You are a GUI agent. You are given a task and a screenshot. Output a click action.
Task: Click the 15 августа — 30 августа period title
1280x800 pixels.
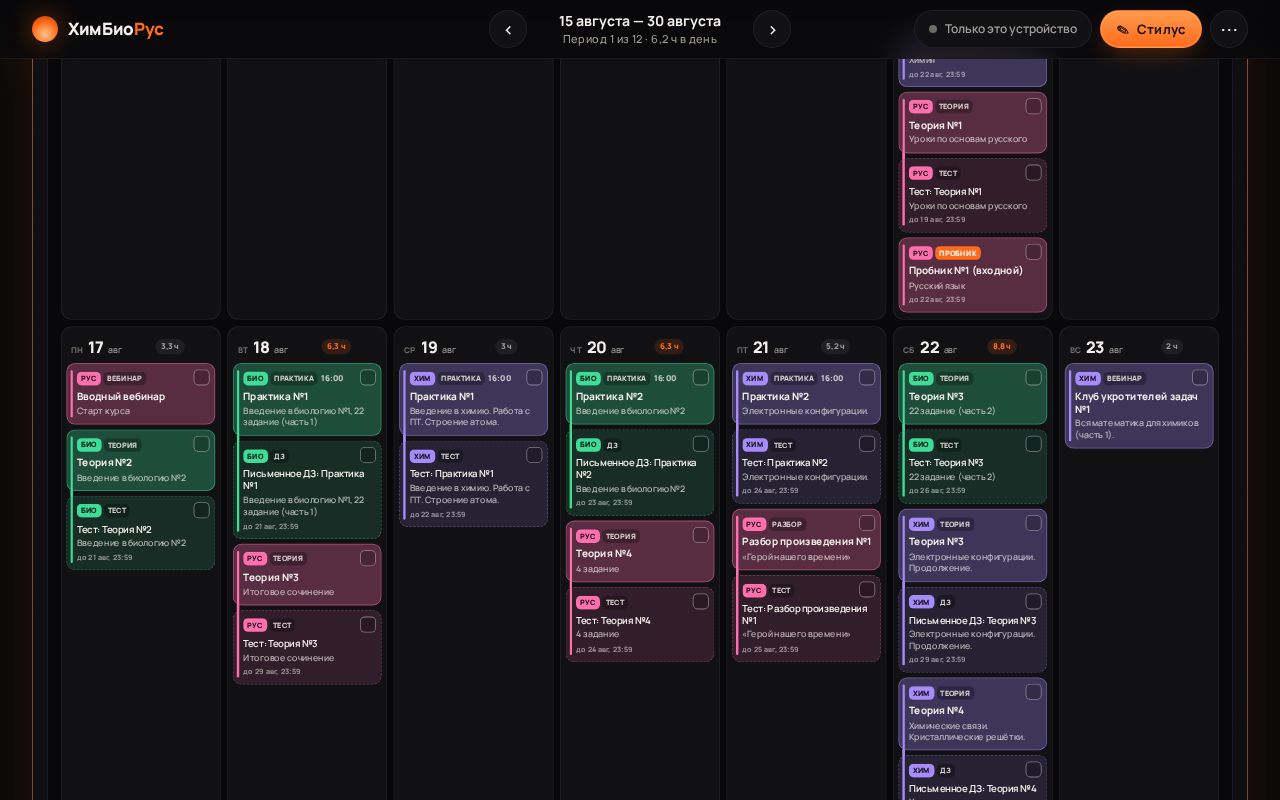click(640, 21)
